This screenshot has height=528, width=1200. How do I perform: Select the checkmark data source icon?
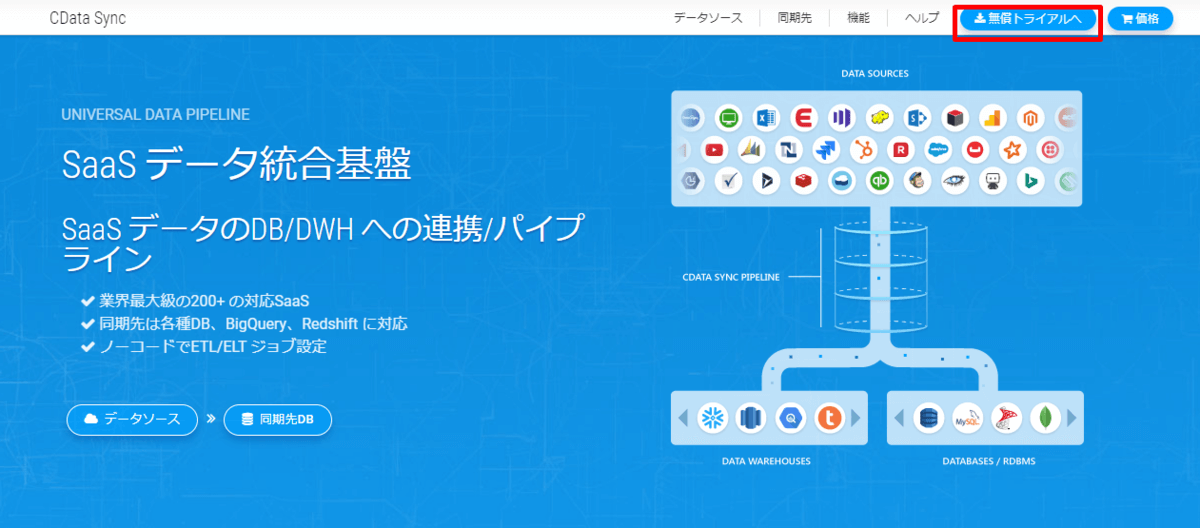click(729, 181)
